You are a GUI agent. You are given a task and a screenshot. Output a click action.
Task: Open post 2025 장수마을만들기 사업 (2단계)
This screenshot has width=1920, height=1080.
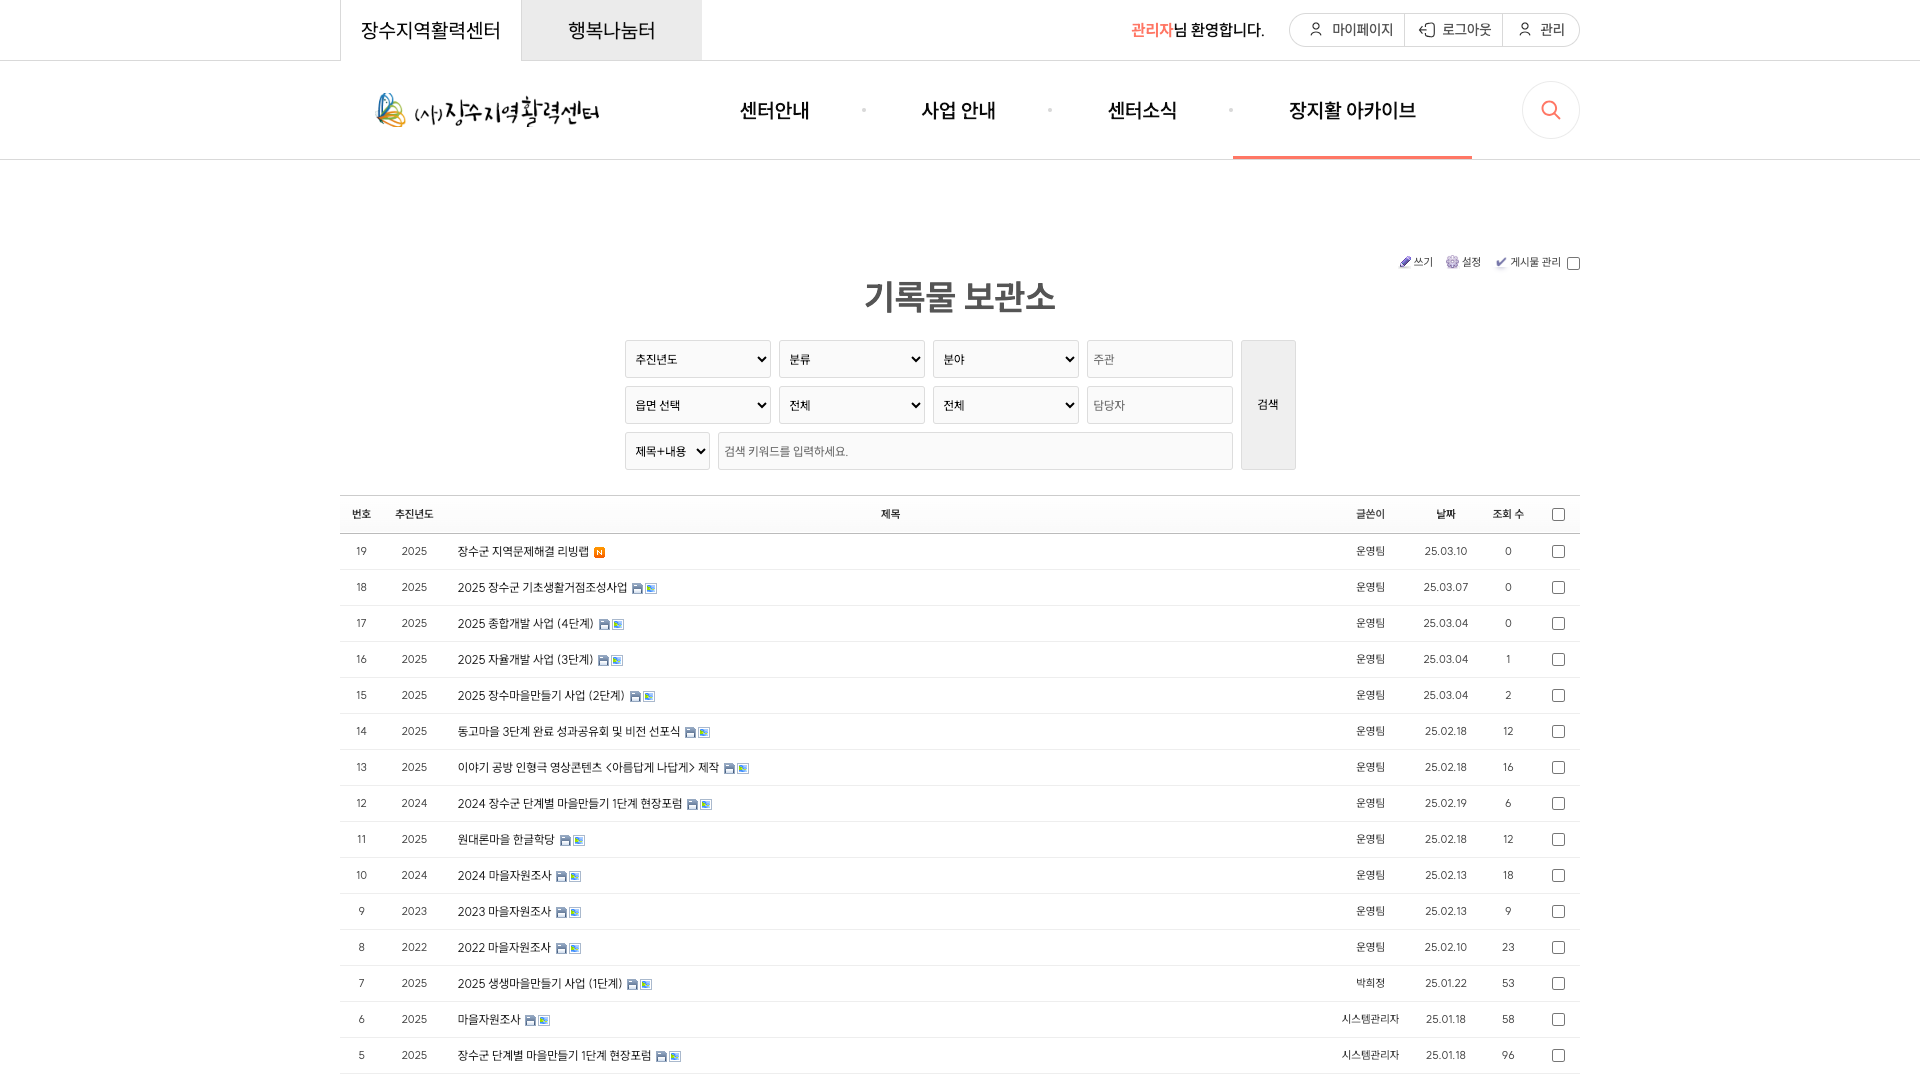click(541, 696)
